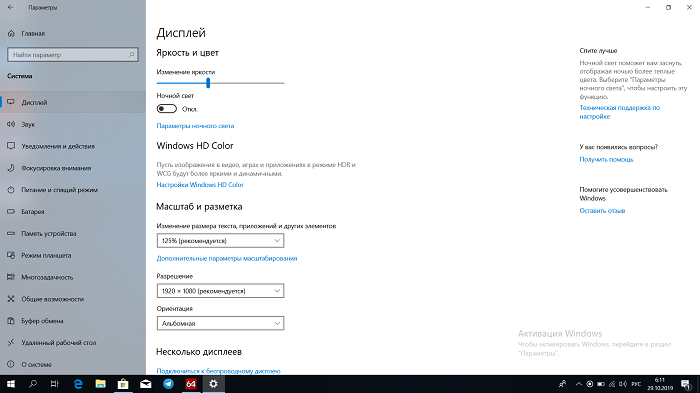Expand the Альбомная orientation dropdown
This screenshot has width=700, height=393.
tap(220, 323)
